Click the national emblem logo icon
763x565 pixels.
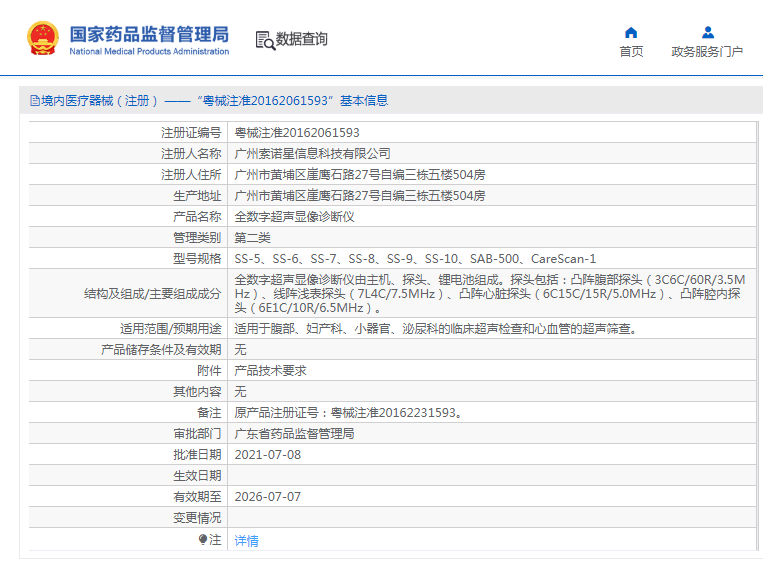coord(43,38)
